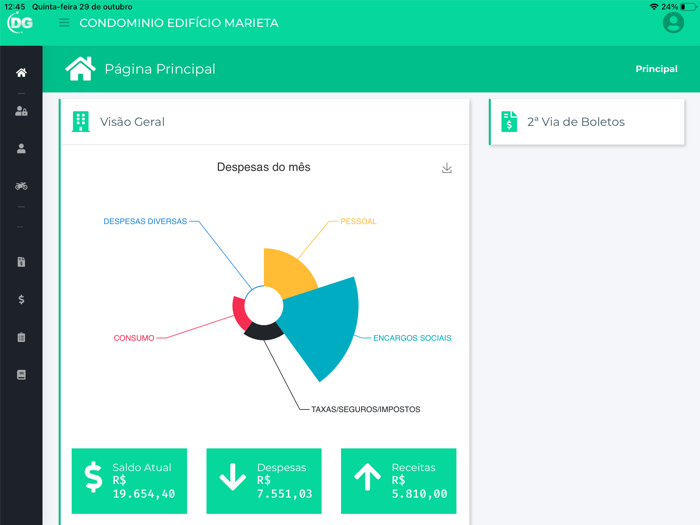Open the hamburger menu in header
This screenshot has width=700, height=525.
pos(64,23)
